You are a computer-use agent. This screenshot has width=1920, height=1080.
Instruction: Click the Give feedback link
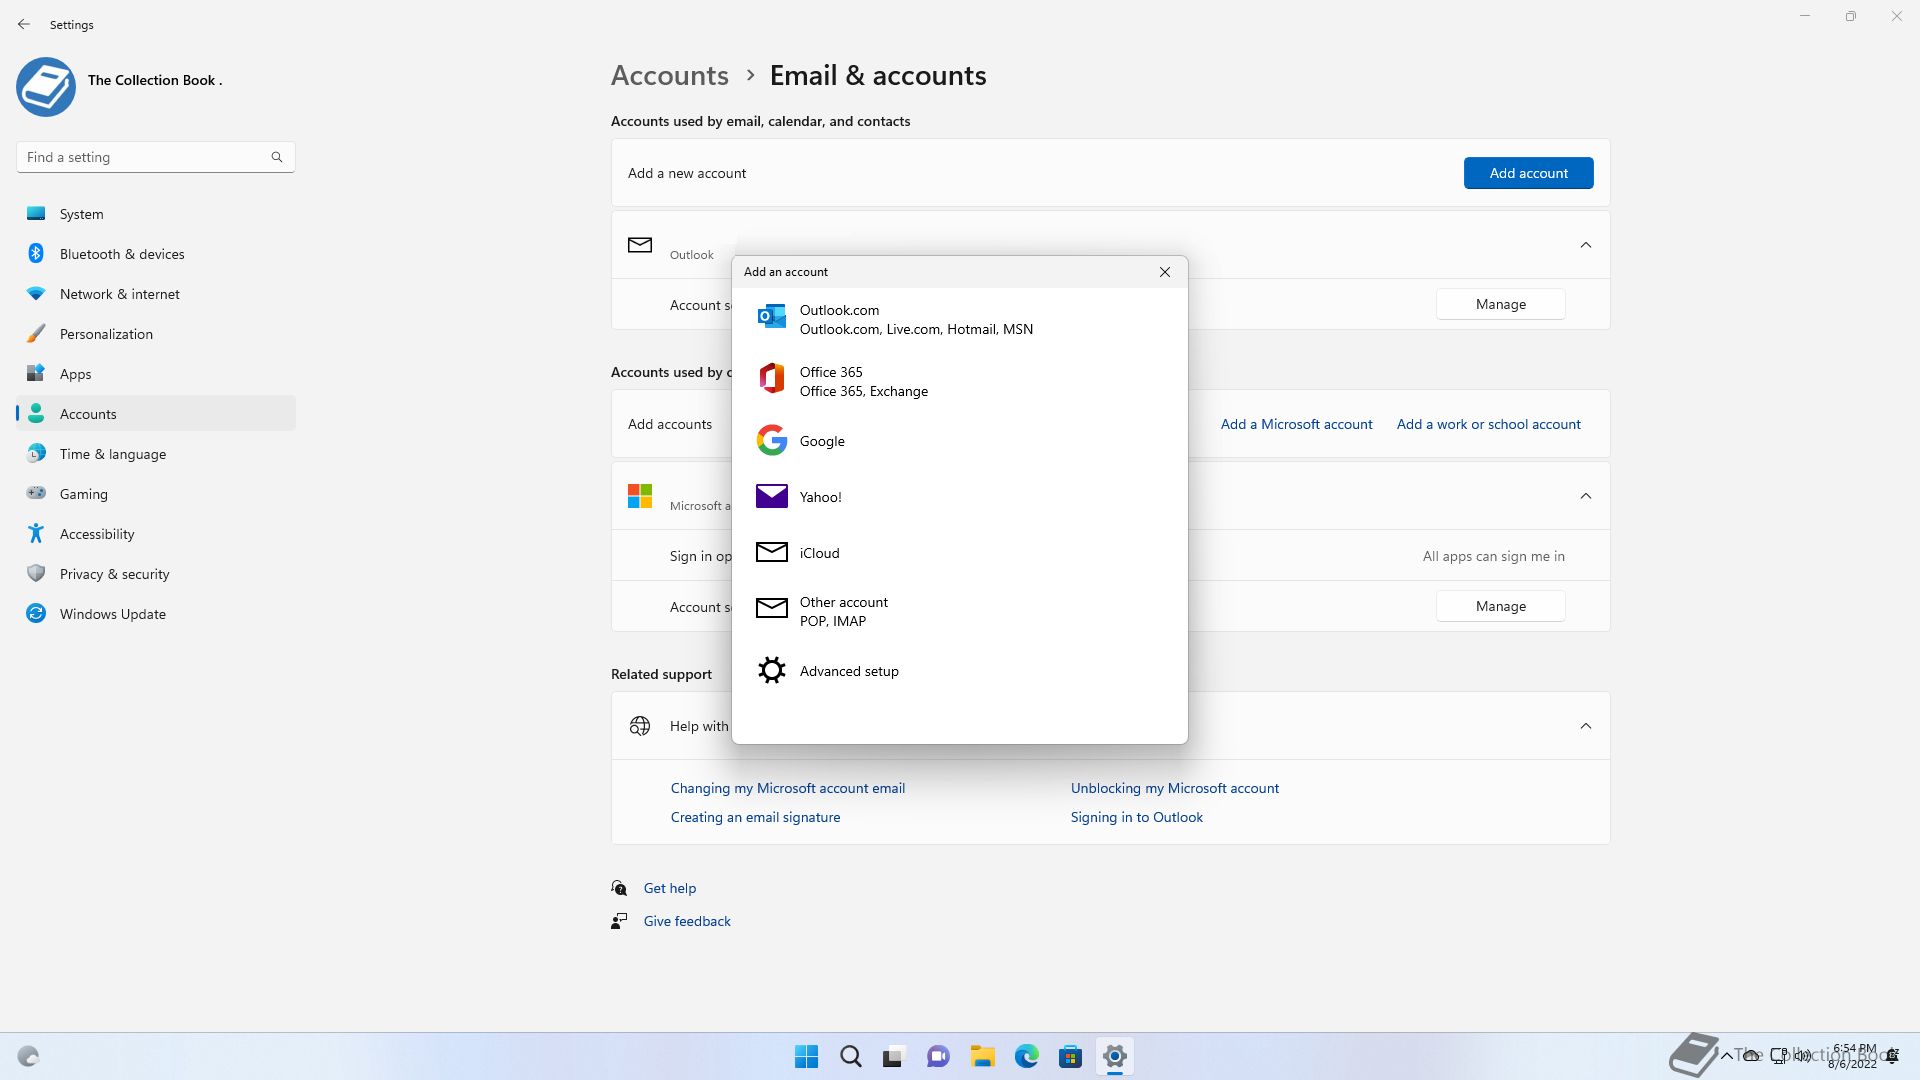point(687,921)
